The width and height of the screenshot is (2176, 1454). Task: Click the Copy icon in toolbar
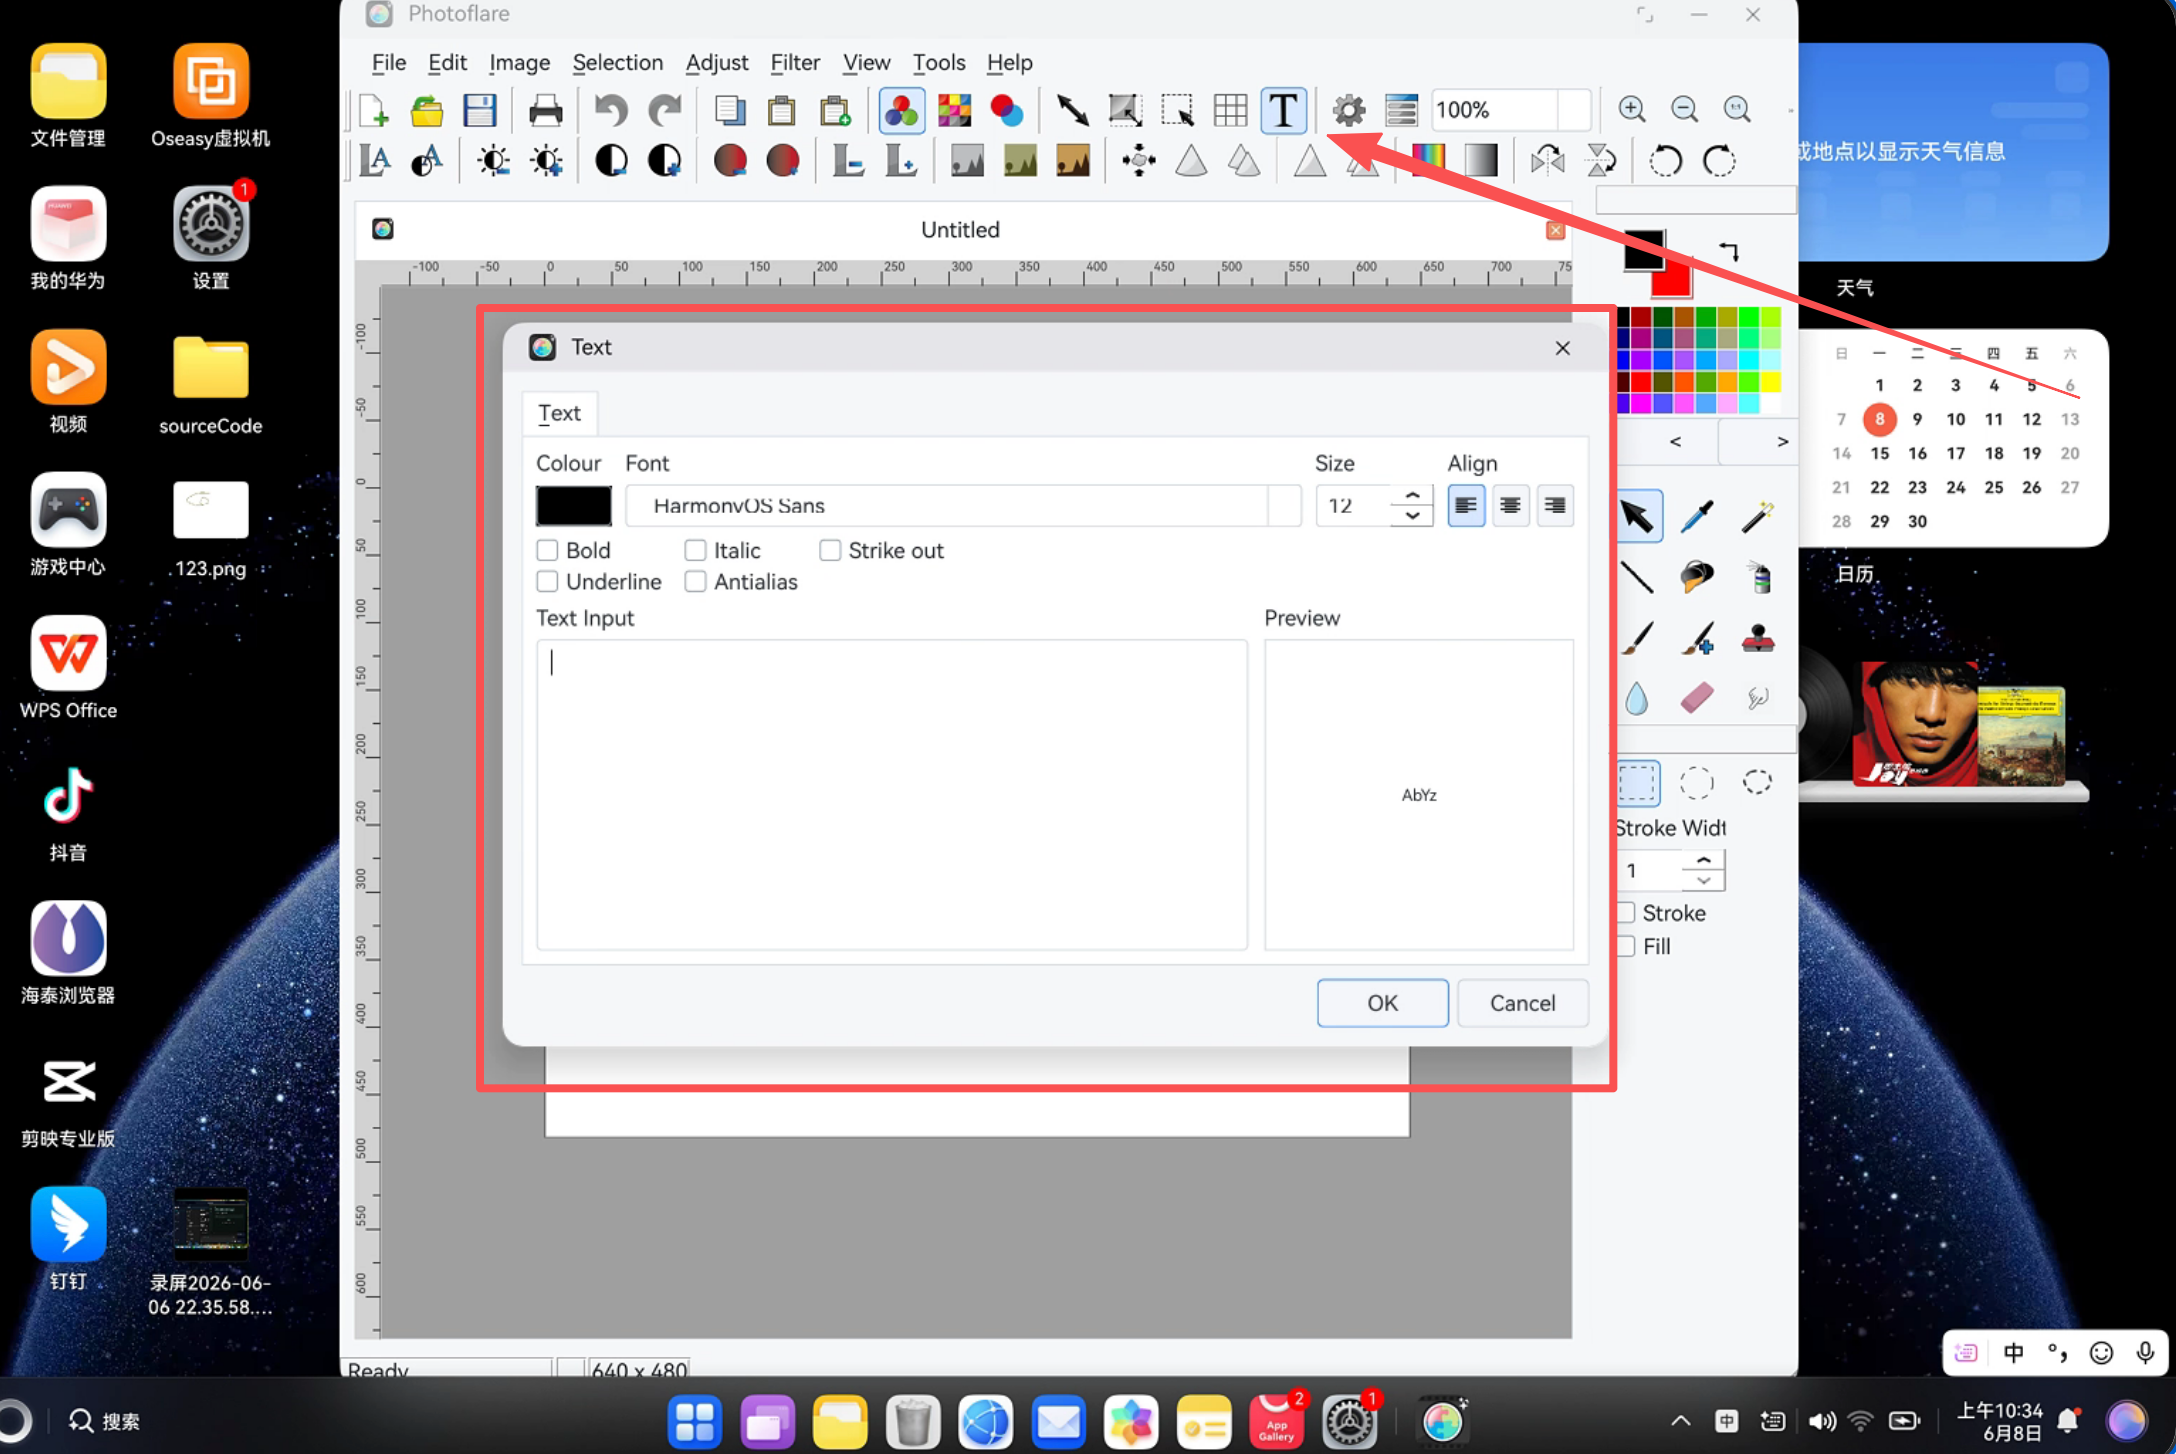(x=730, y=111)
